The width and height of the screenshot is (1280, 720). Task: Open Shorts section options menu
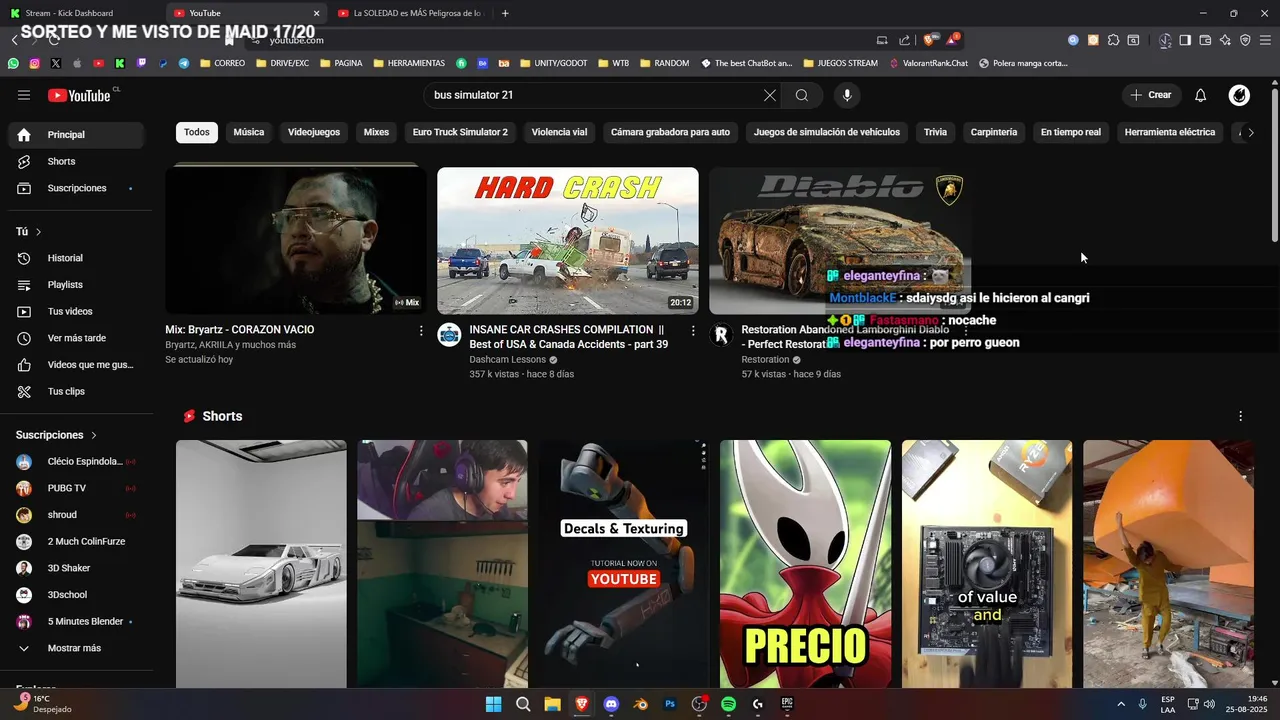pos(1241,416)
